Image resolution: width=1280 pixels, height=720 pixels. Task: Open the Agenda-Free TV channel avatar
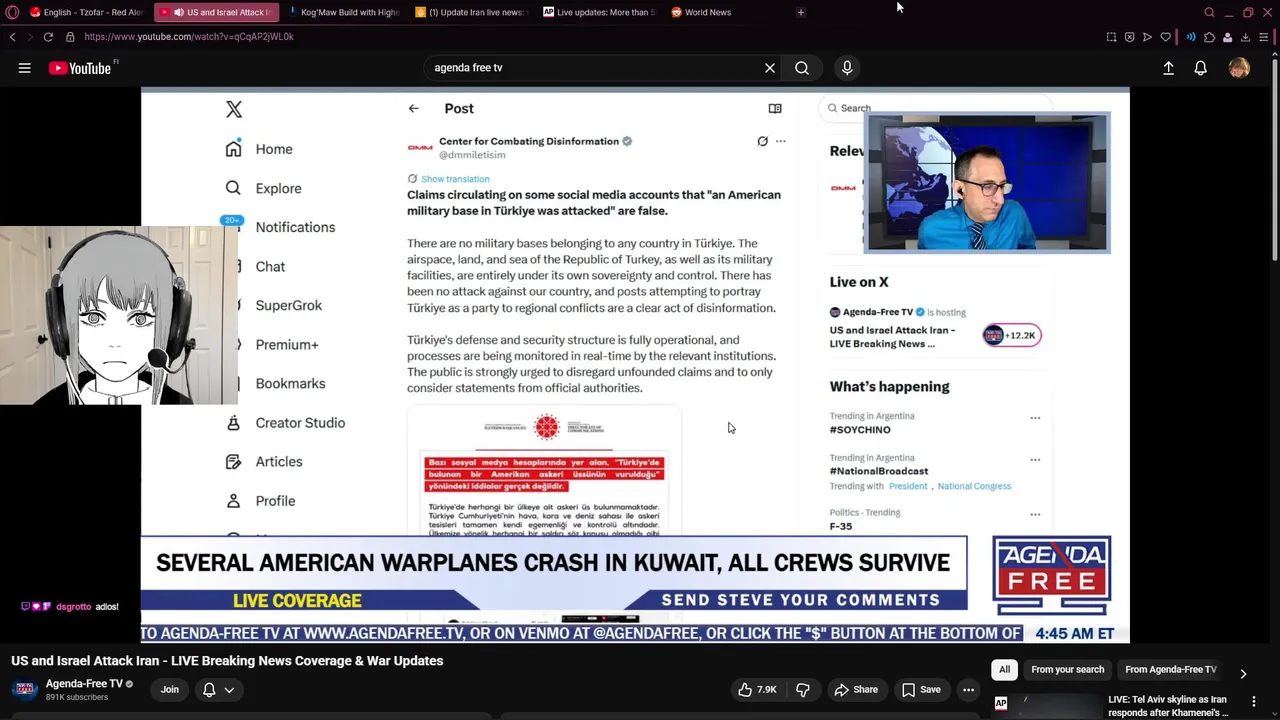tap(25, 689)
